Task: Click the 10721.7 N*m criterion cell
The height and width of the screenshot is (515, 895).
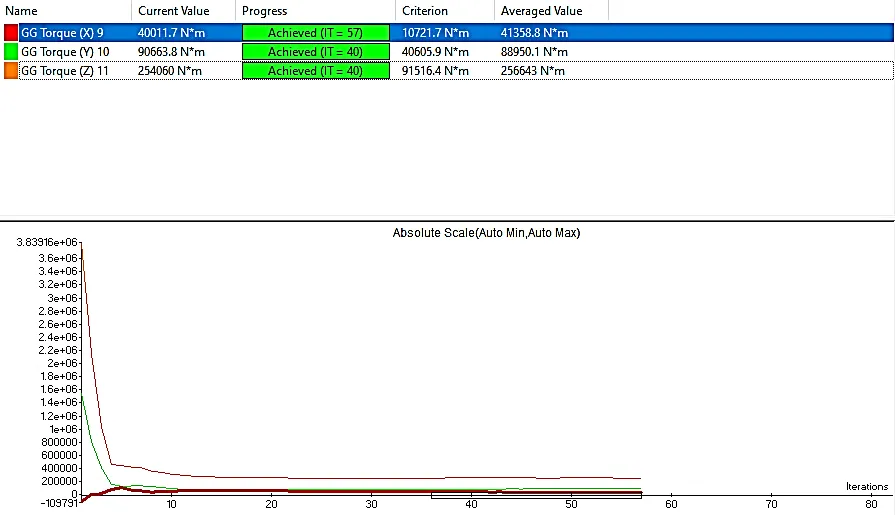Action: [435, 33]
